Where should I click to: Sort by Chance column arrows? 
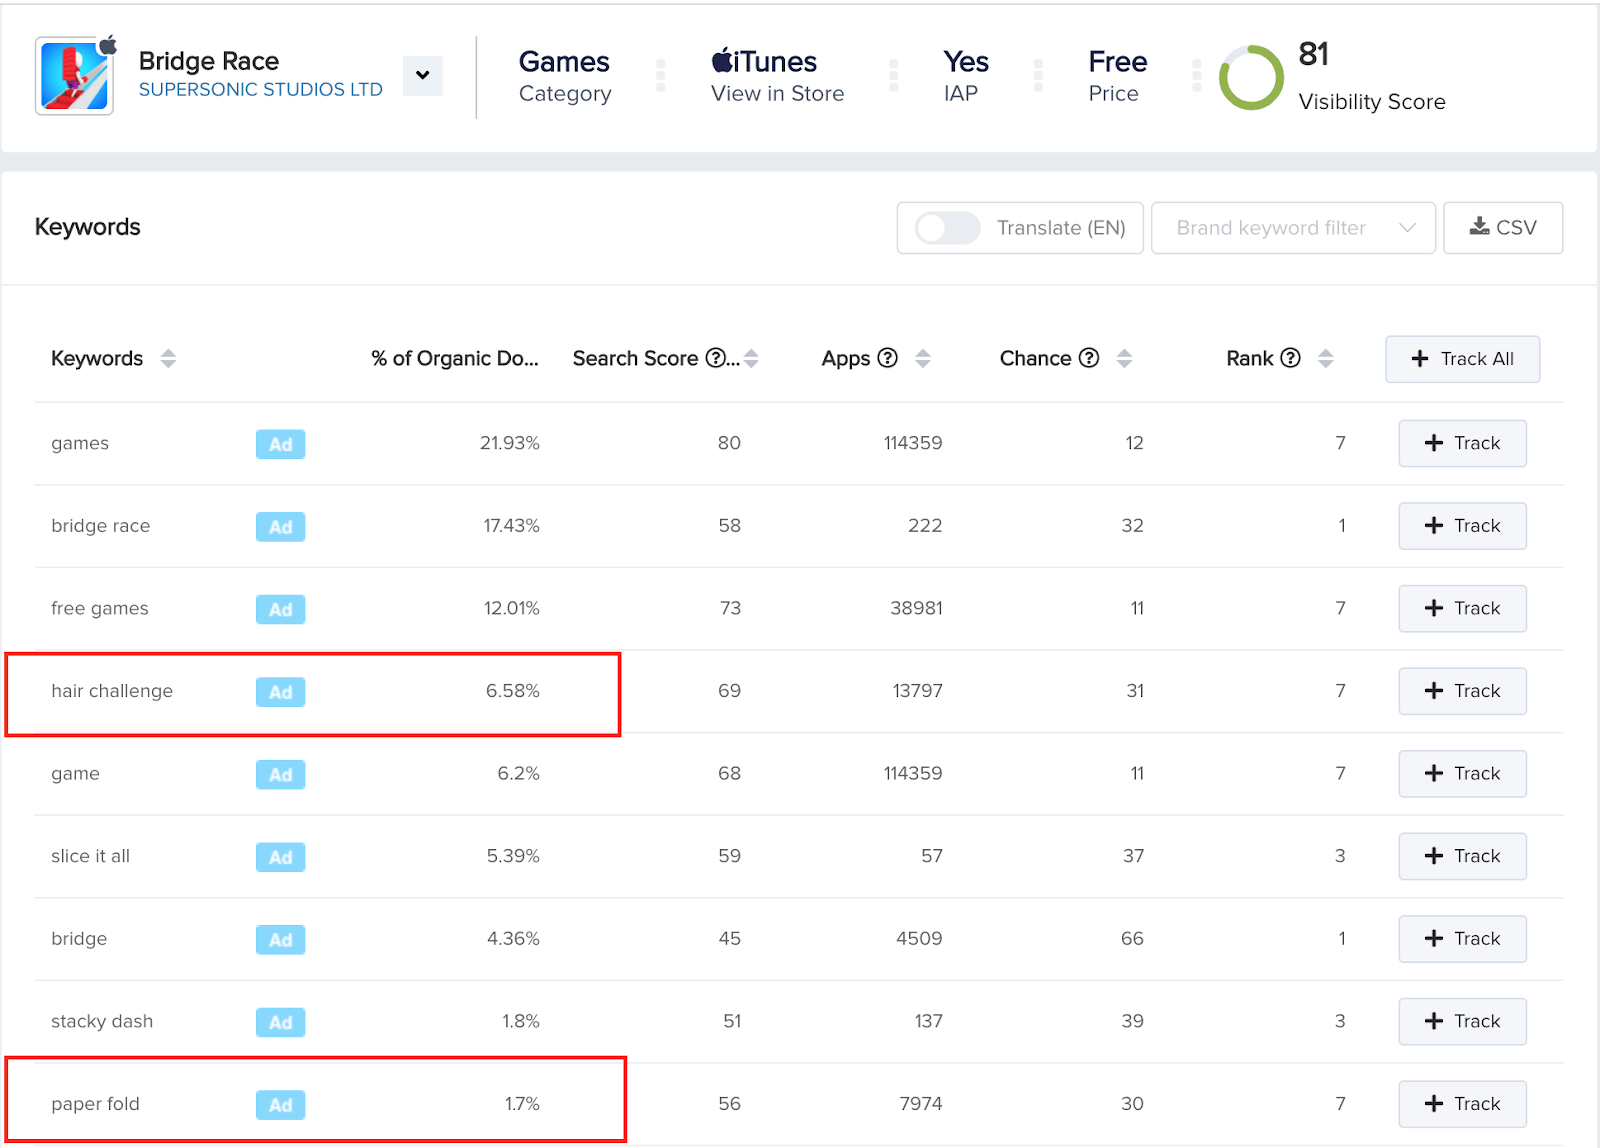1124,358
